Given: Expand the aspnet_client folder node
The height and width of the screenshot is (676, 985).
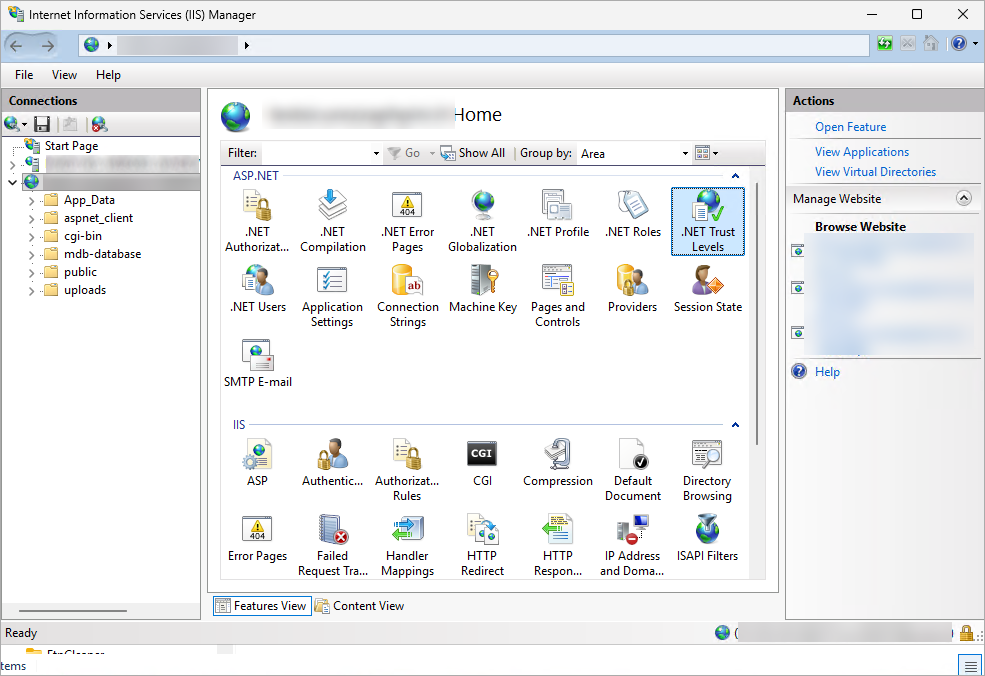Looking at the screenshot, I should (31, 219).
